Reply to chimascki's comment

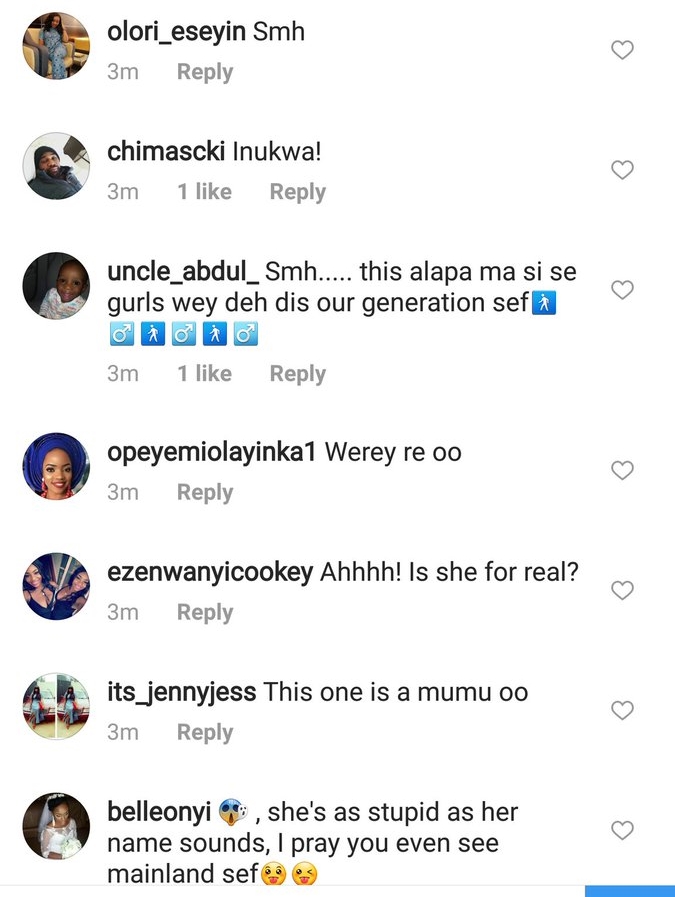pyautogui.click(x=297, y=192)
